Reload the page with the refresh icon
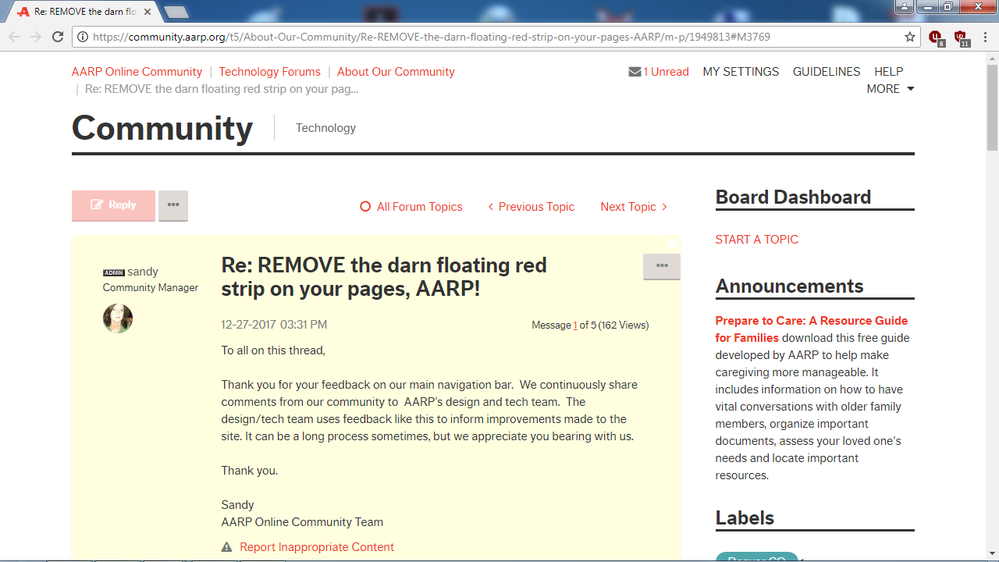 pyautogui.click(x=60, y=37)
